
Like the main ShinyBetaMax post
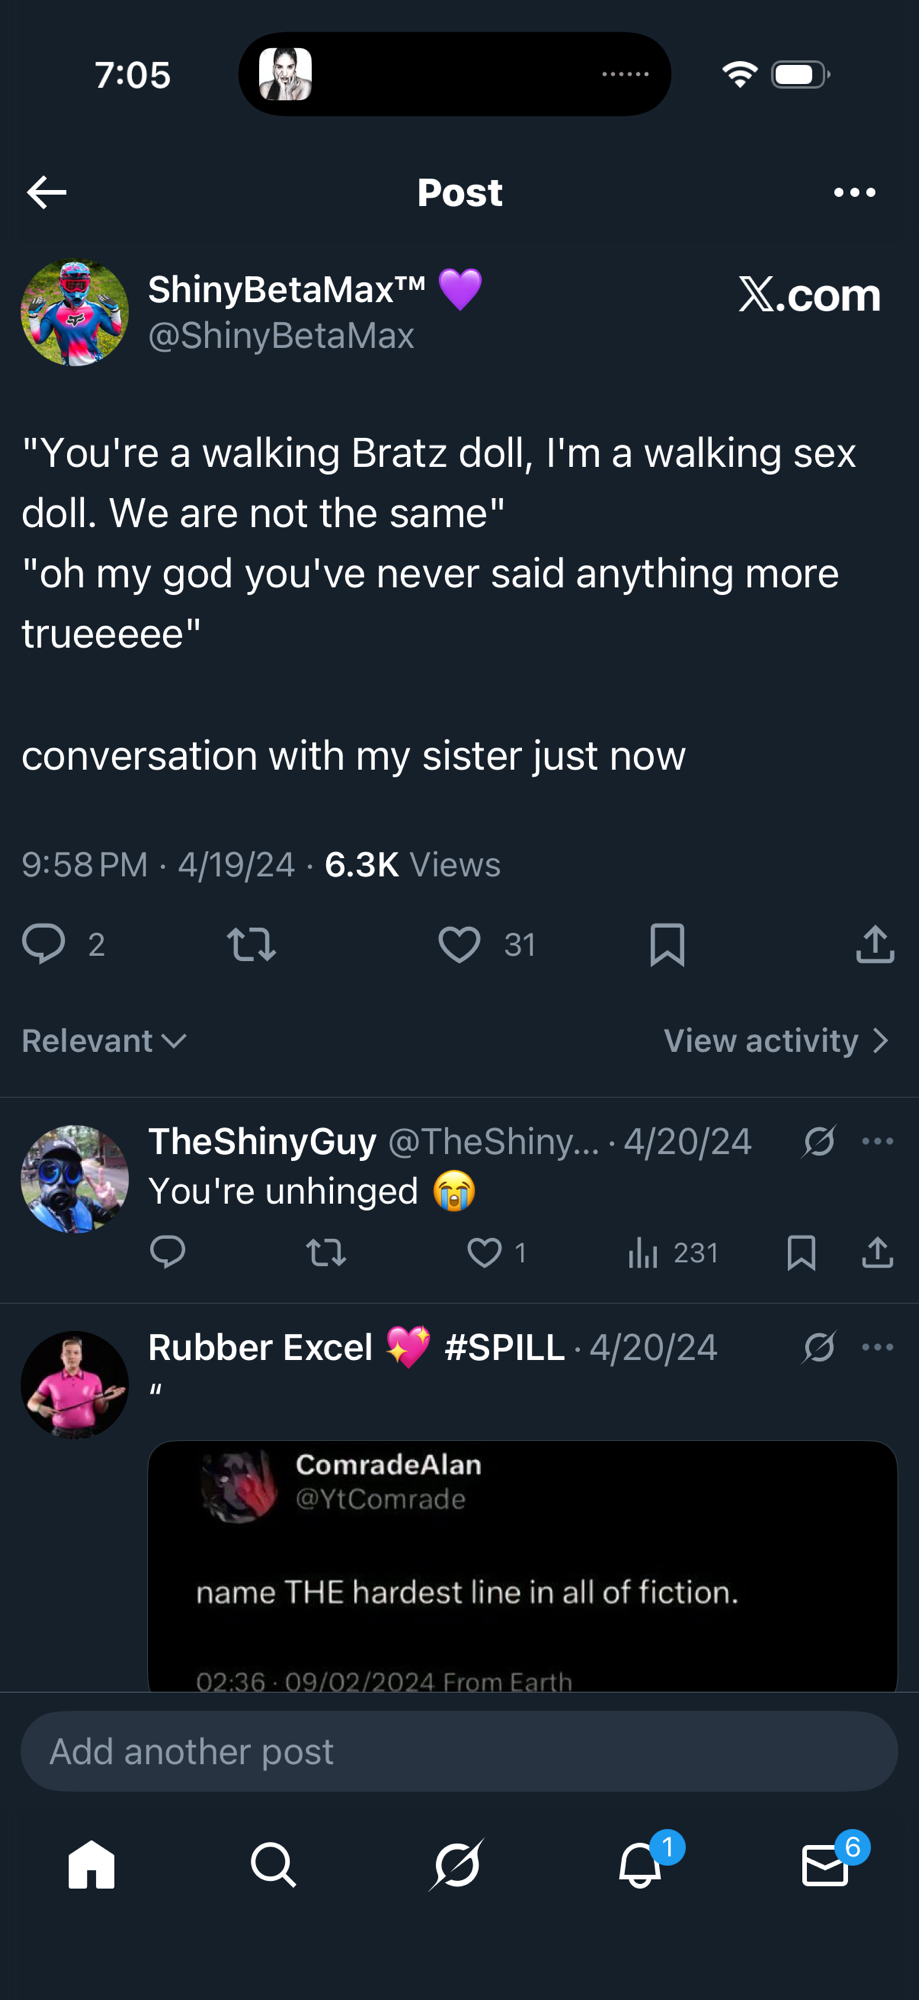(460, 944)
